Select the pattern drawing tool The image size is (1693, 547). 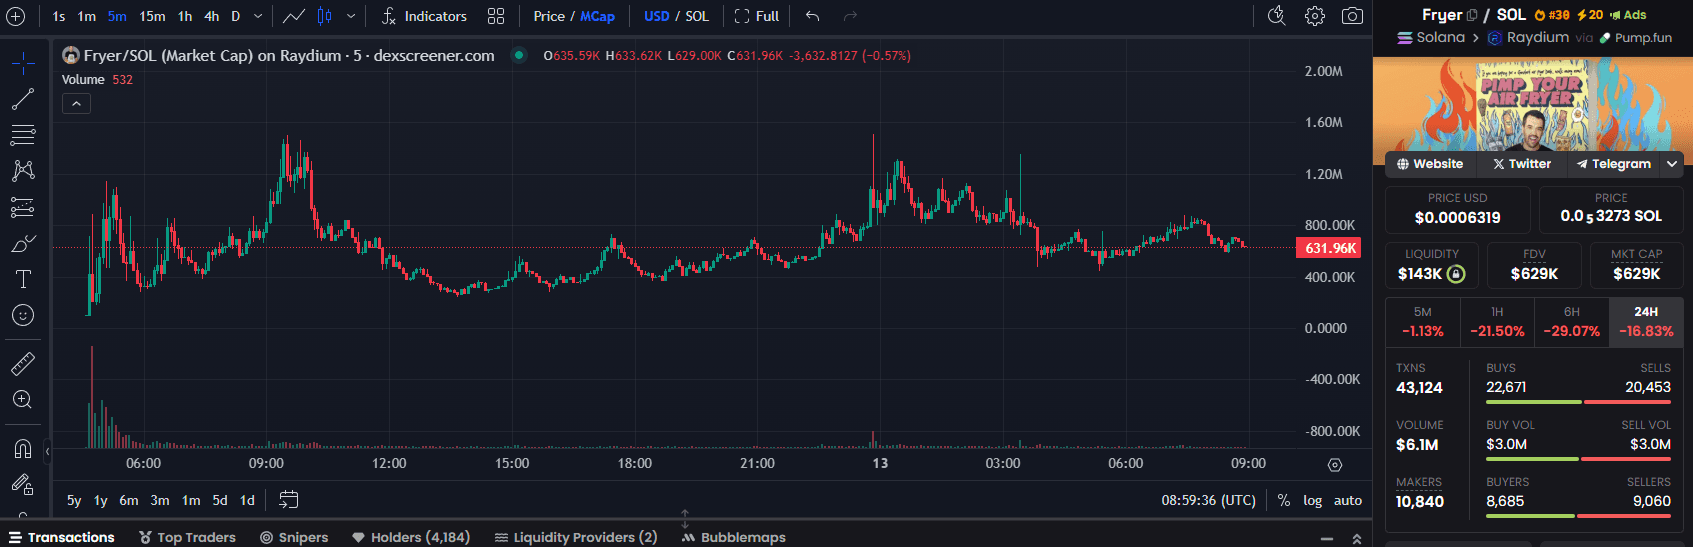point(23,171)
